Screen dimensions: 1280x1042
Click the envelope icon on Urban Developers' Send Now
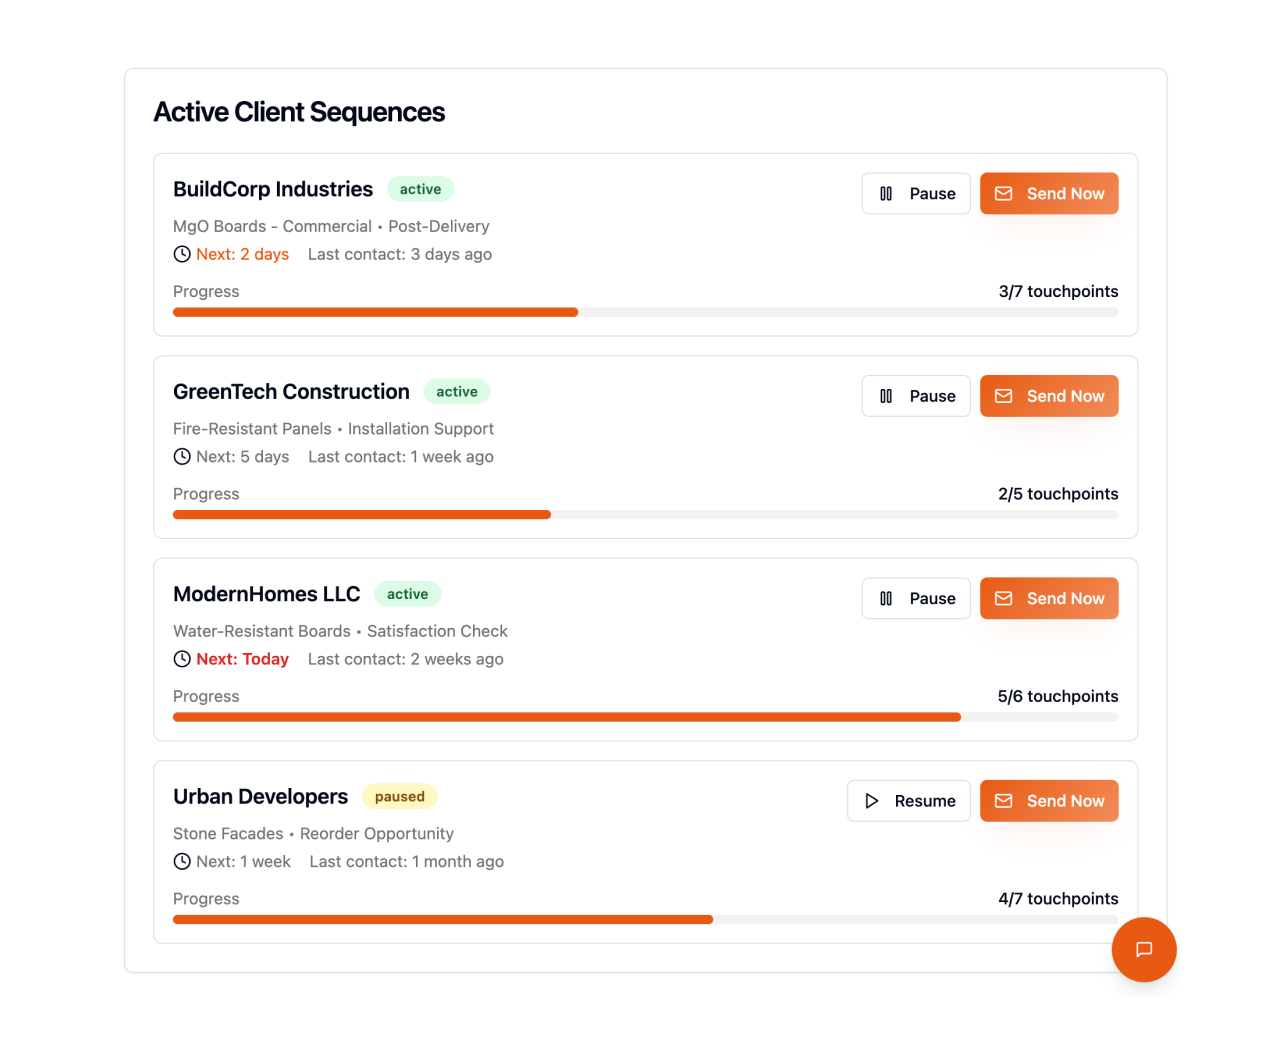1003,800
